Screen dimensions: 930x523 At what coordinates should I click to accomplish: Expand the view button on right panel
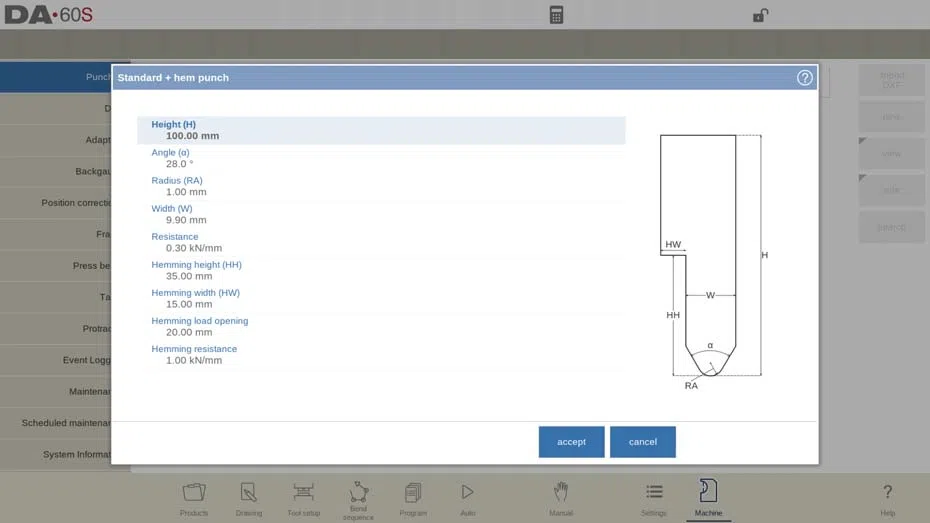point(891,154)
